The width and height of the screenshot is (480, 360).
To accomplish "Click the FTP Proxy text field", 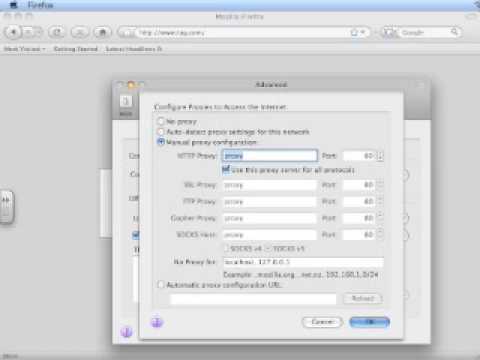I will coord(270,202).
